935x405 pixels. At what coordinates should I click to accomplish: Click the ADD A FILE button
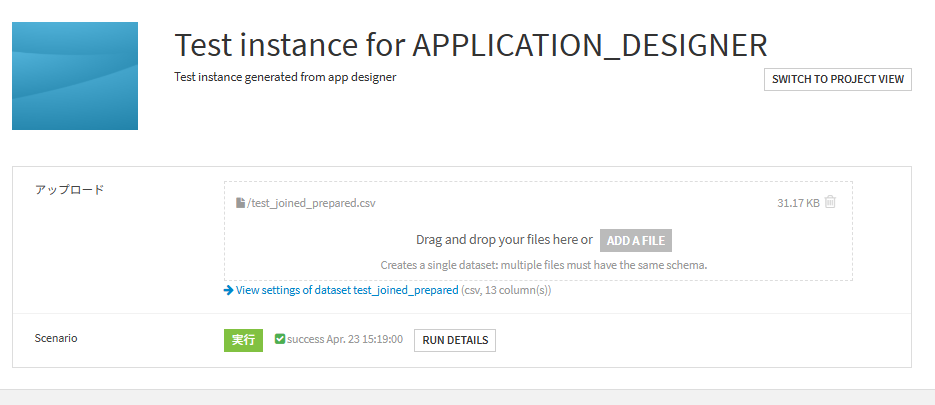[x=636, y=240]
